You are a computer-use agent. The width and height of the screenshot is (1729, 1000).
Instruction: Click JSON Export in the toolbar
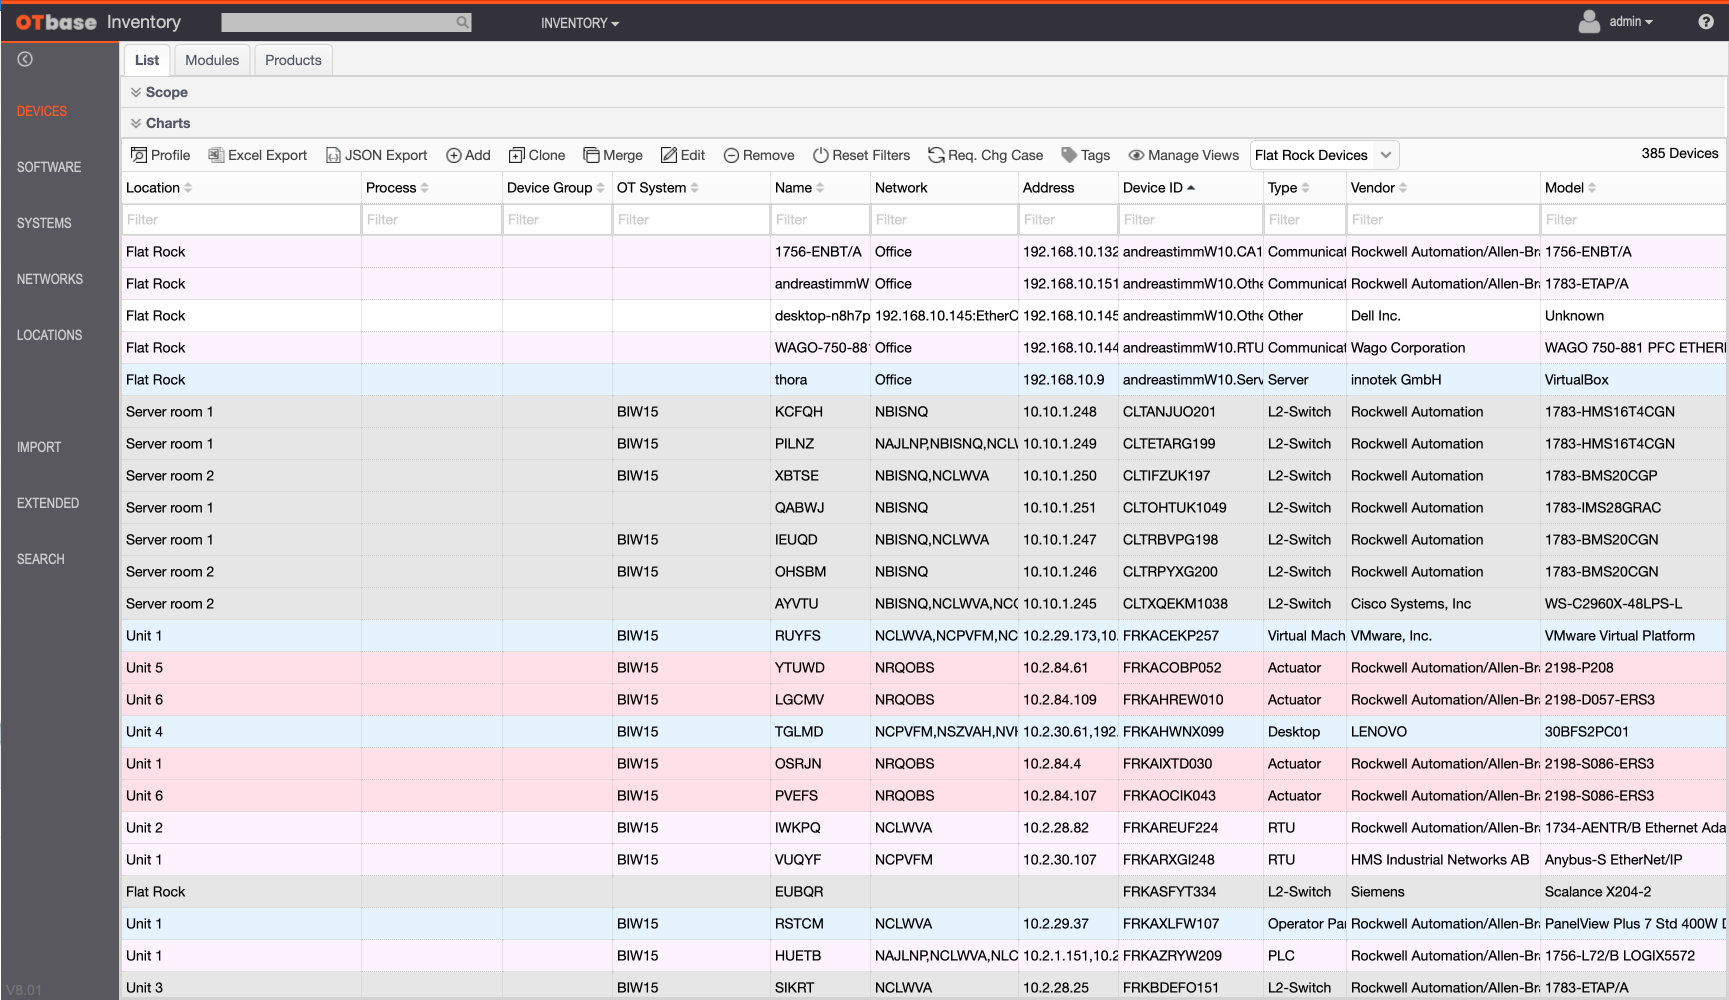(x=376, y=155)
